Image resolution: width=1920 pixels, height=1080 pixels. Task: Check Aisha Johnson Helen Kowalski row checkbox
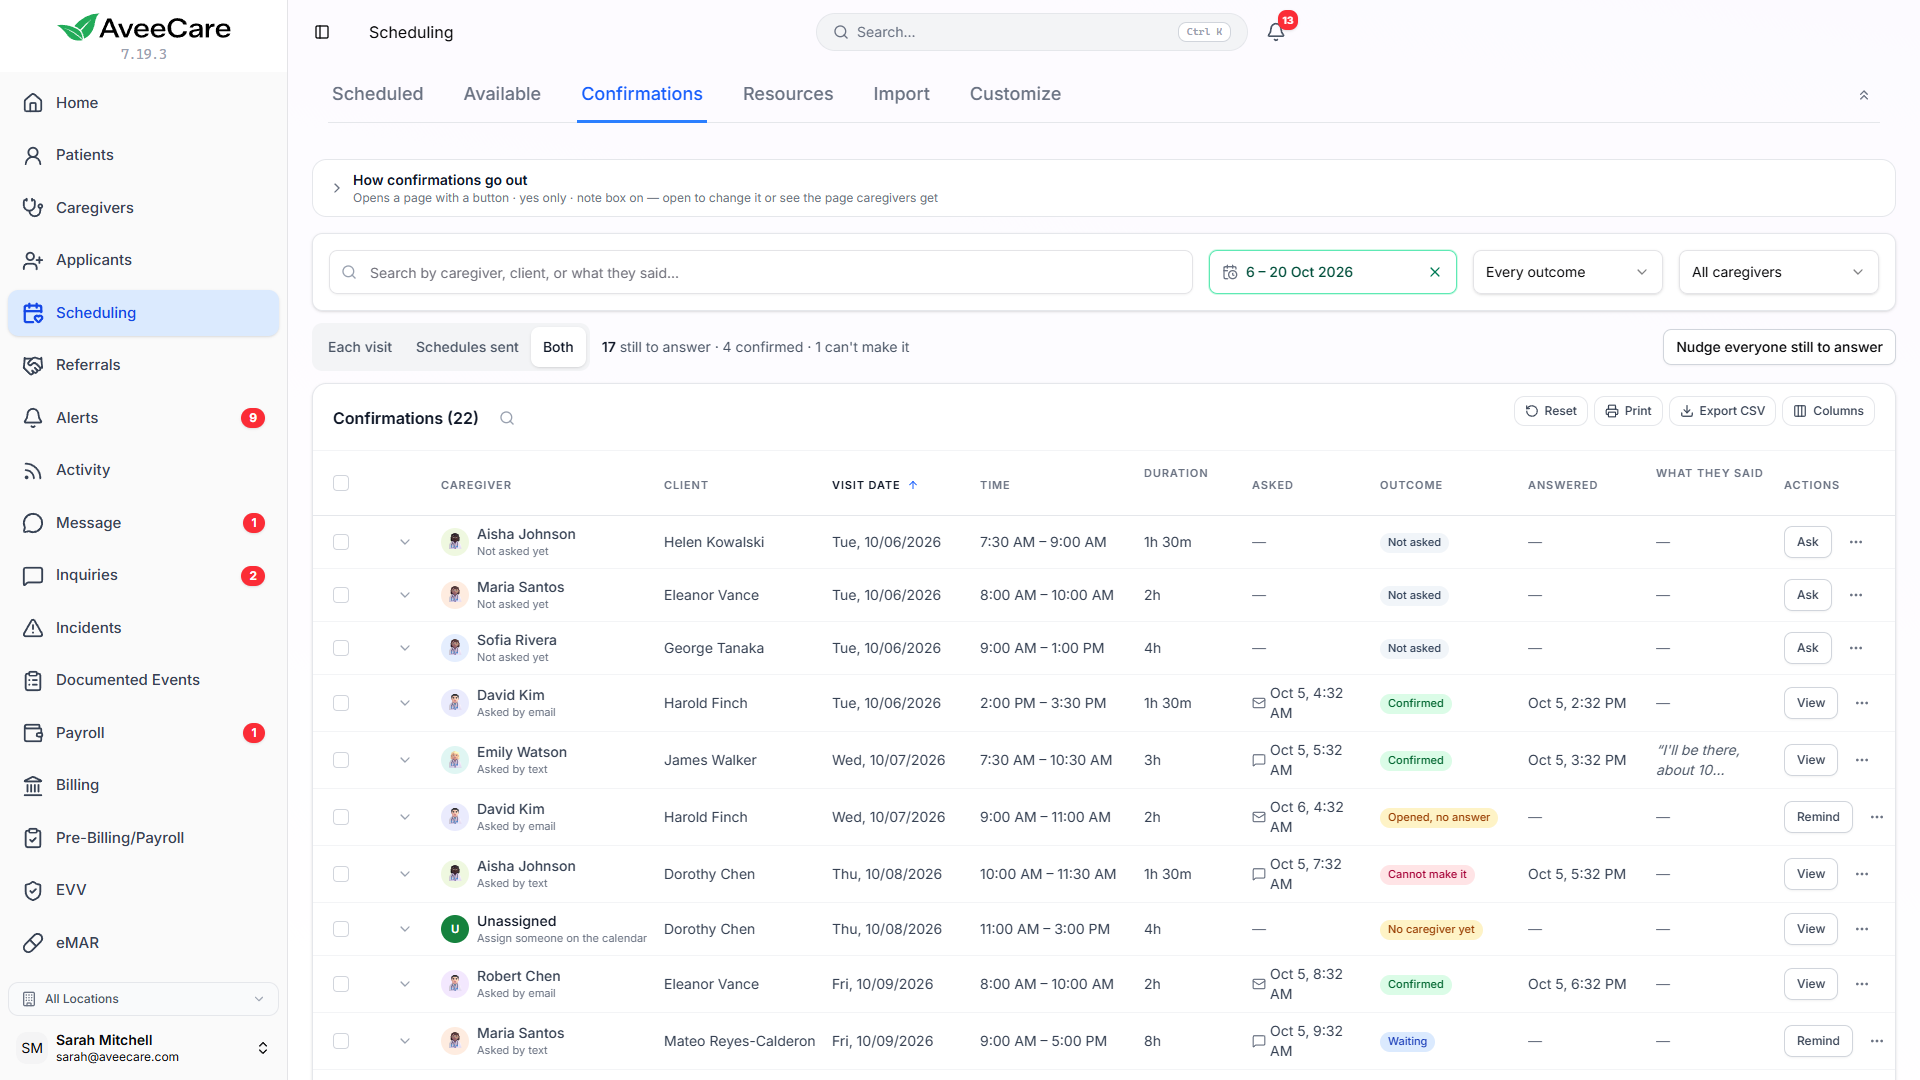point(341,542)
